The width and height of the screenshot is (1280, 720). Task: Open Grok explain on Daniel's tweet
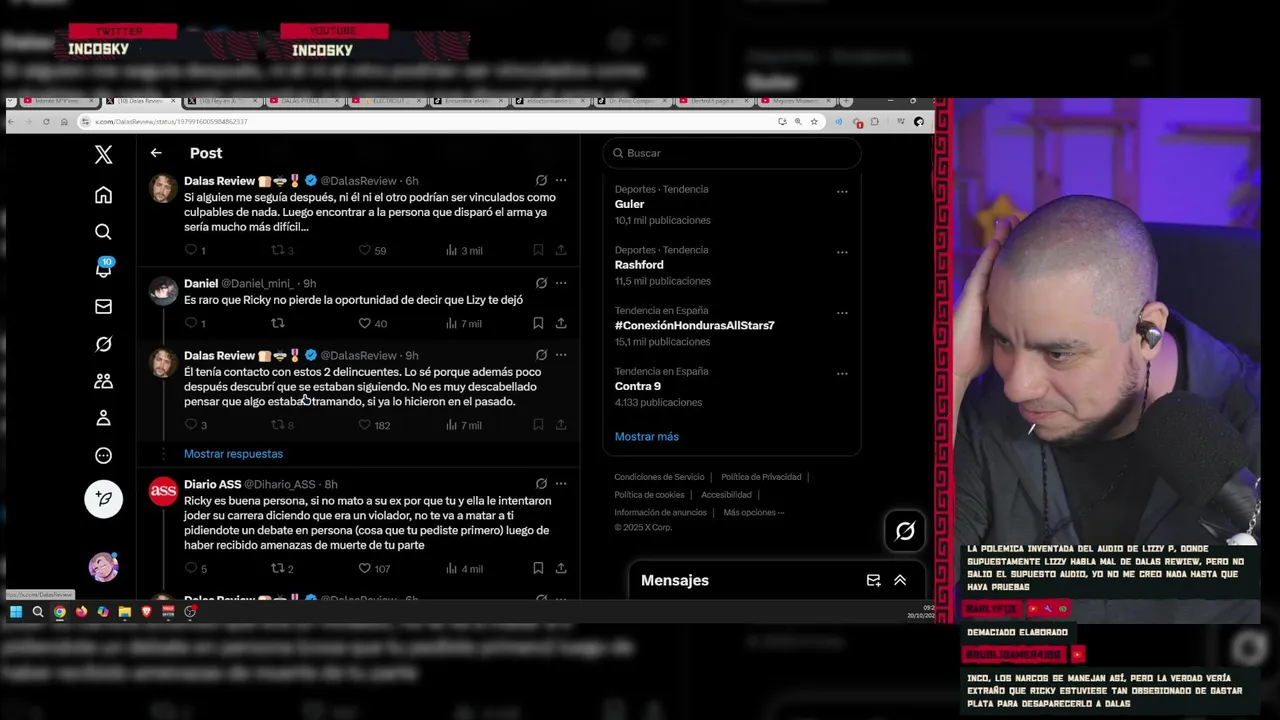[541, 283]
